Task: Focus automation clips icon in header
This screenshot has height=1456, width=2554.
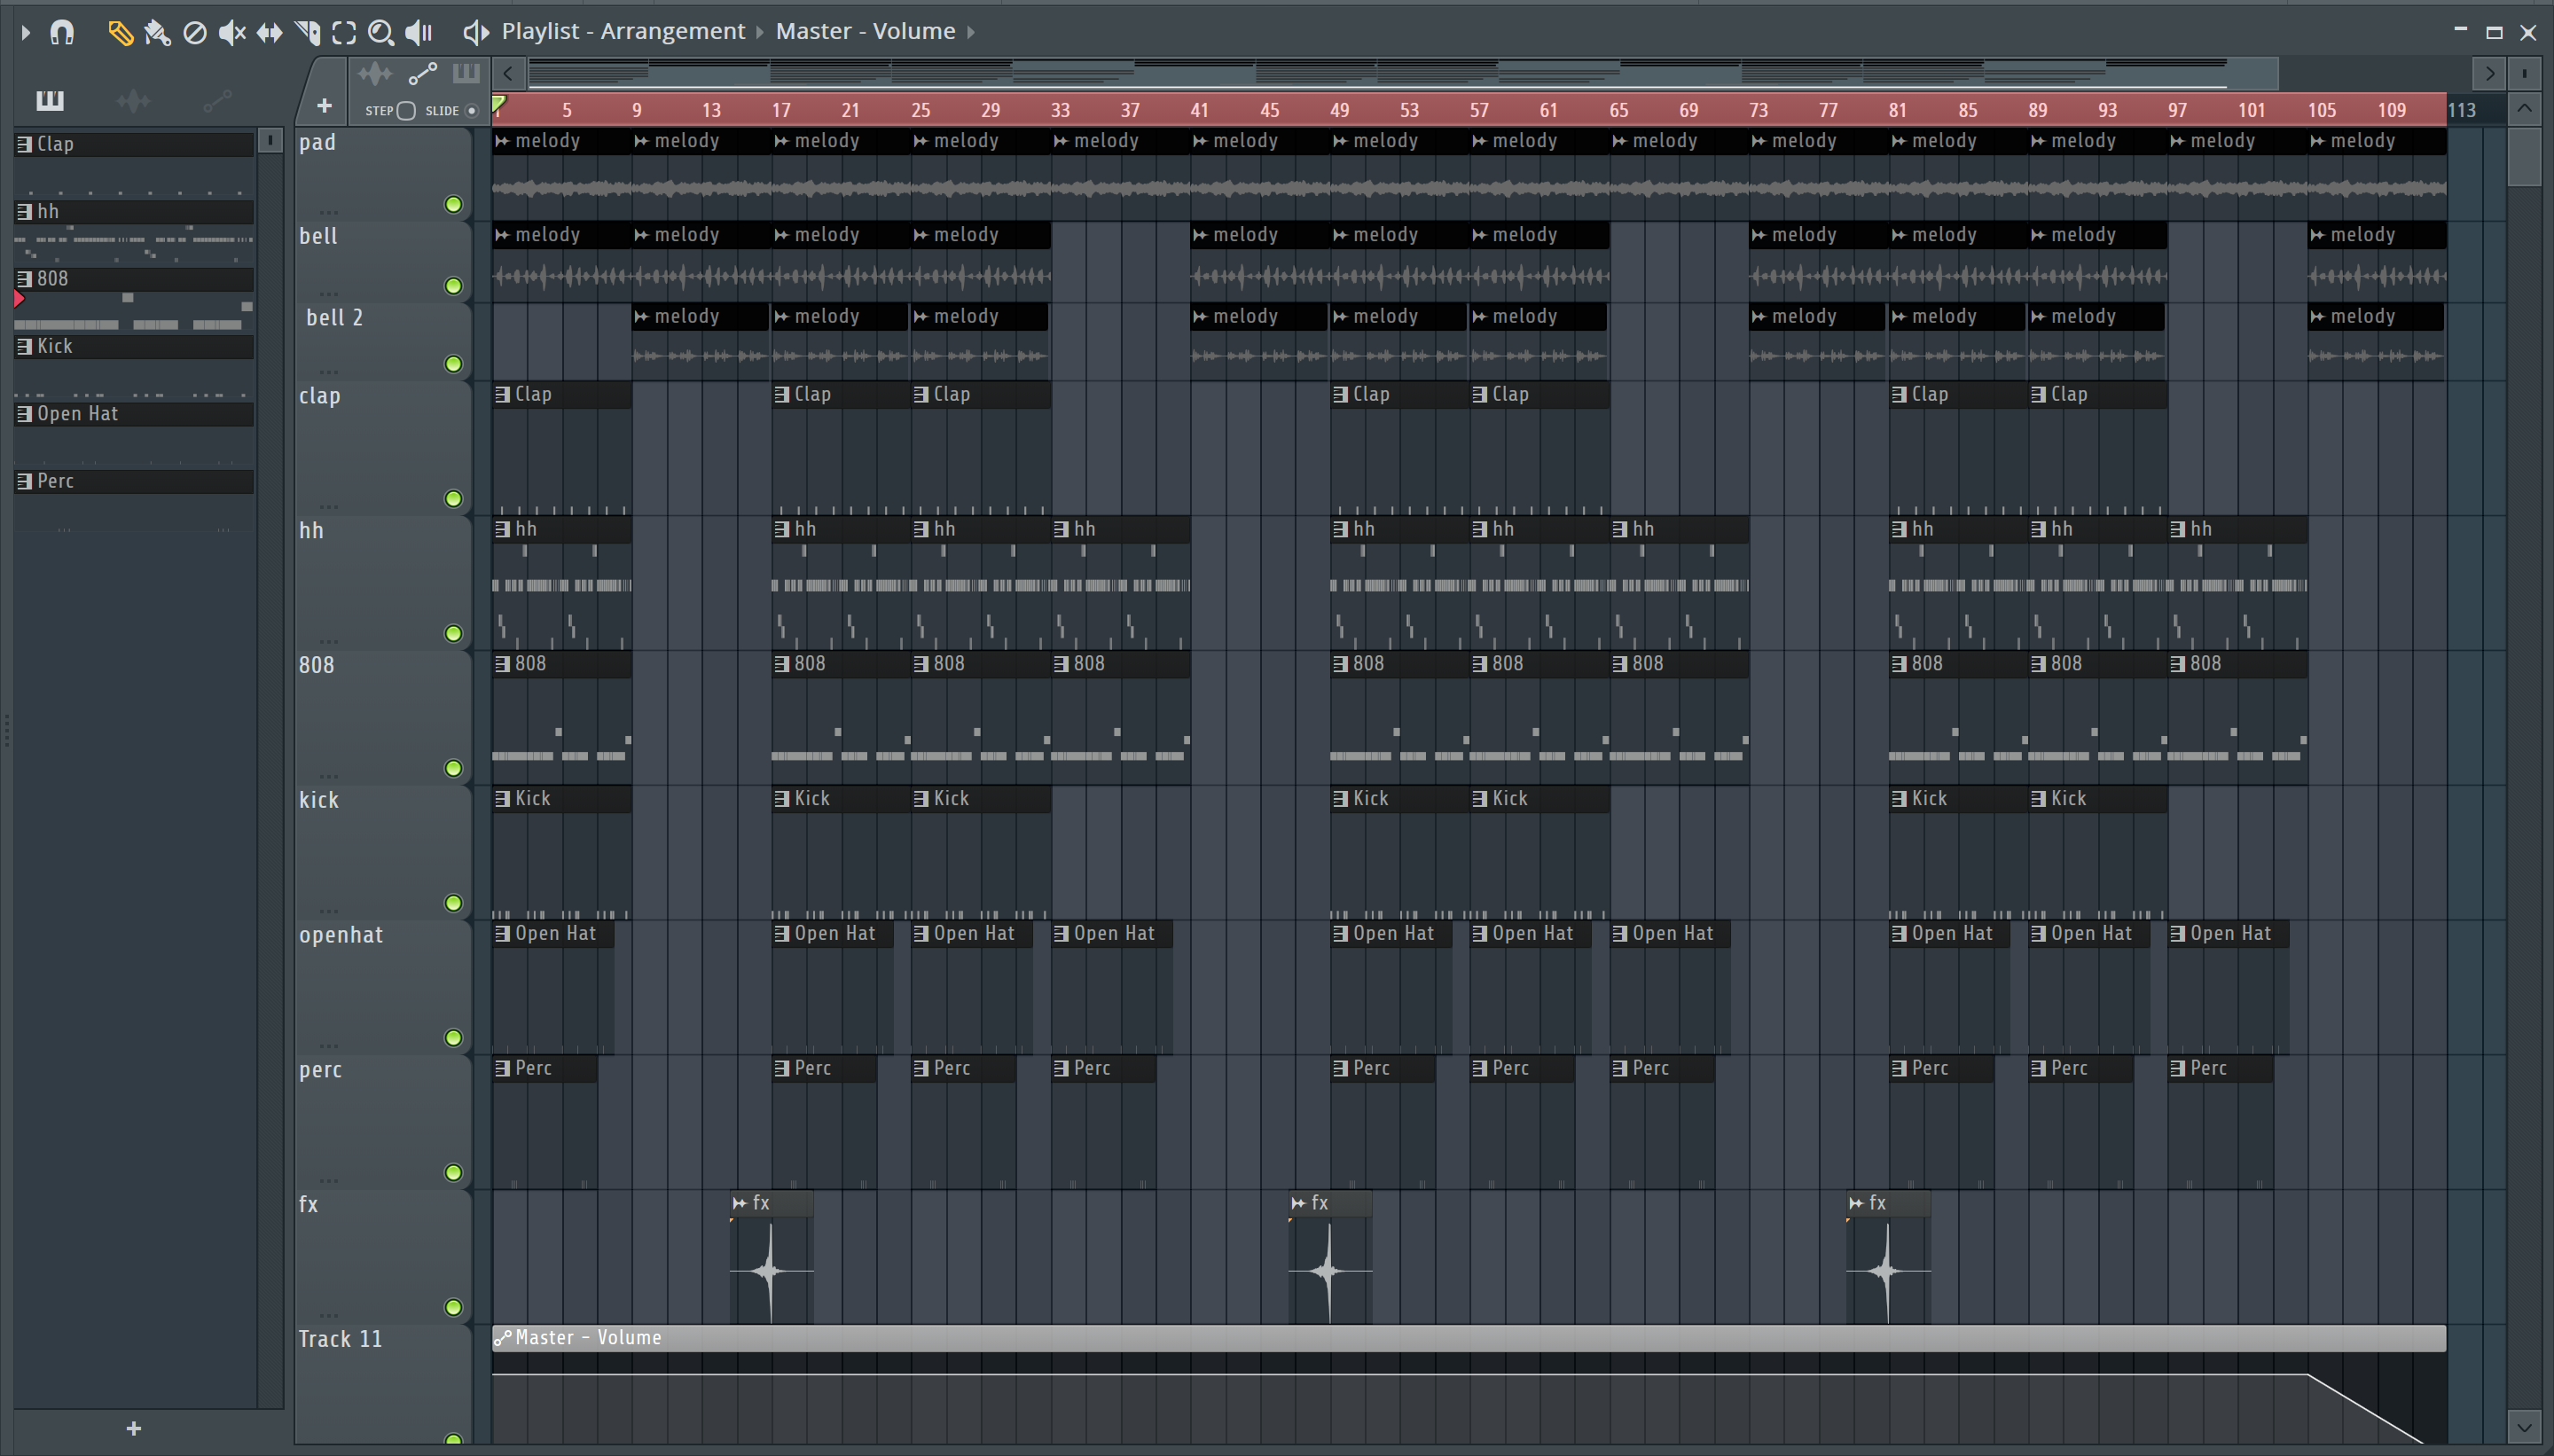Action: [422, 74]
